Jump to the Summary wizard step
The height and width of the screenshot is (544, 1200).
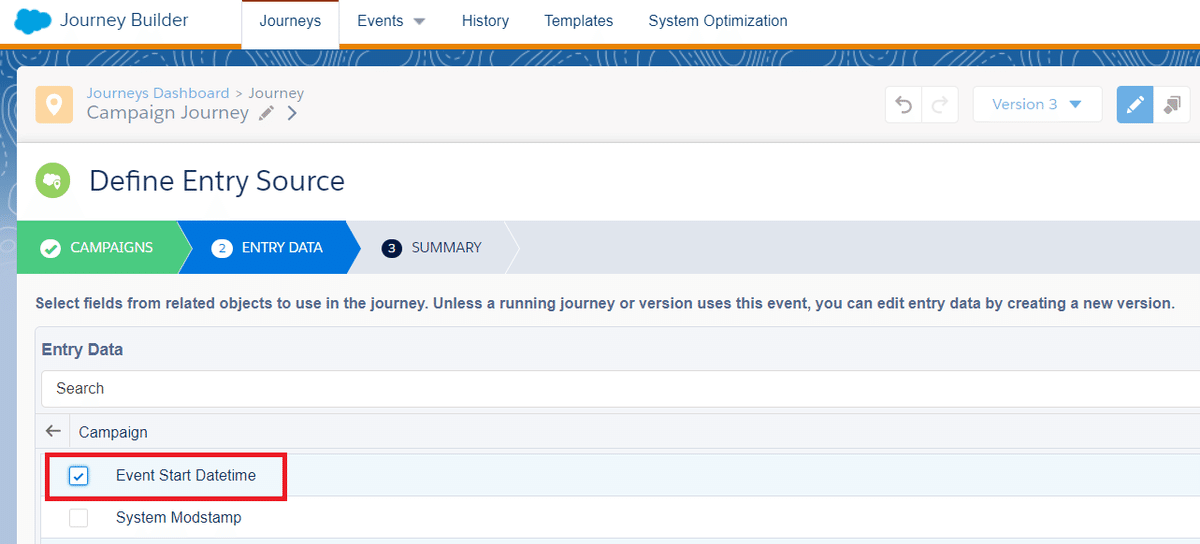433,247
